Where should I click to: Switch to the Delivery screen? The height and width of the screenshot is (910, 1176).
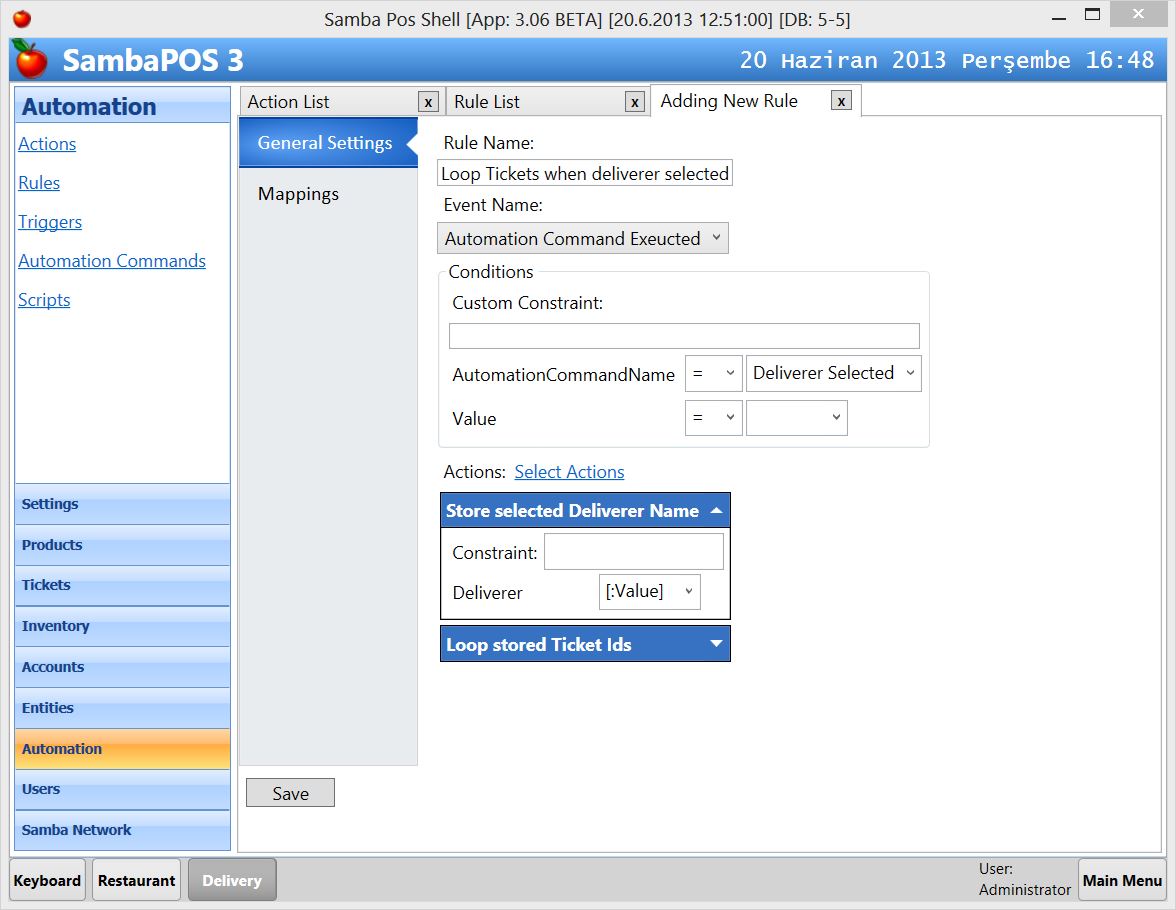click(x=231, y=880)
